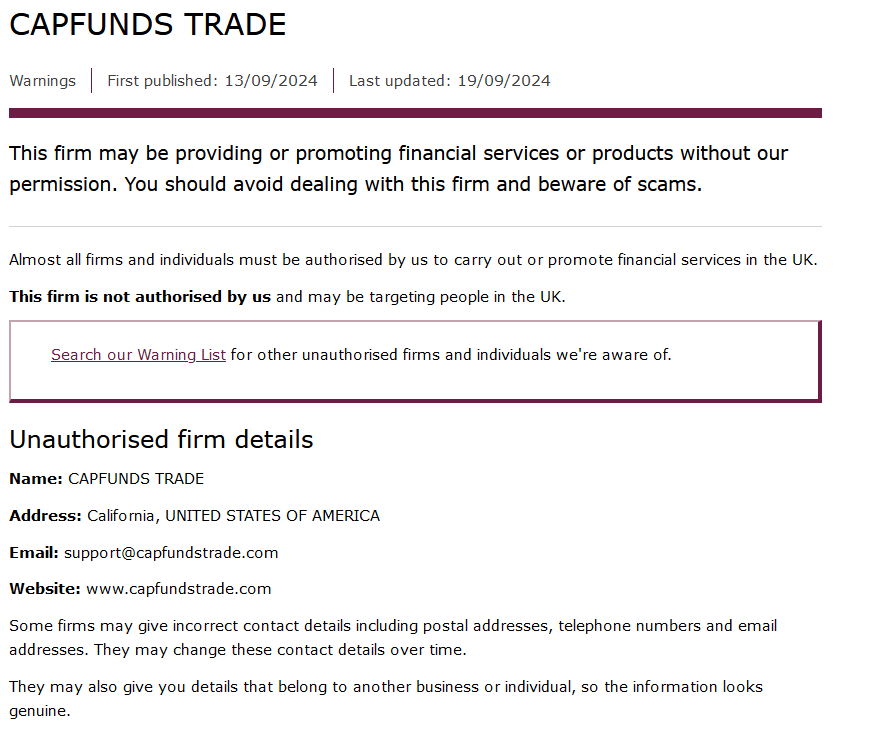Image resolution: width=879 pixels, height=743 pixels.
Task: Click the Unauthorised firm details heading
Action: (161, 439)
